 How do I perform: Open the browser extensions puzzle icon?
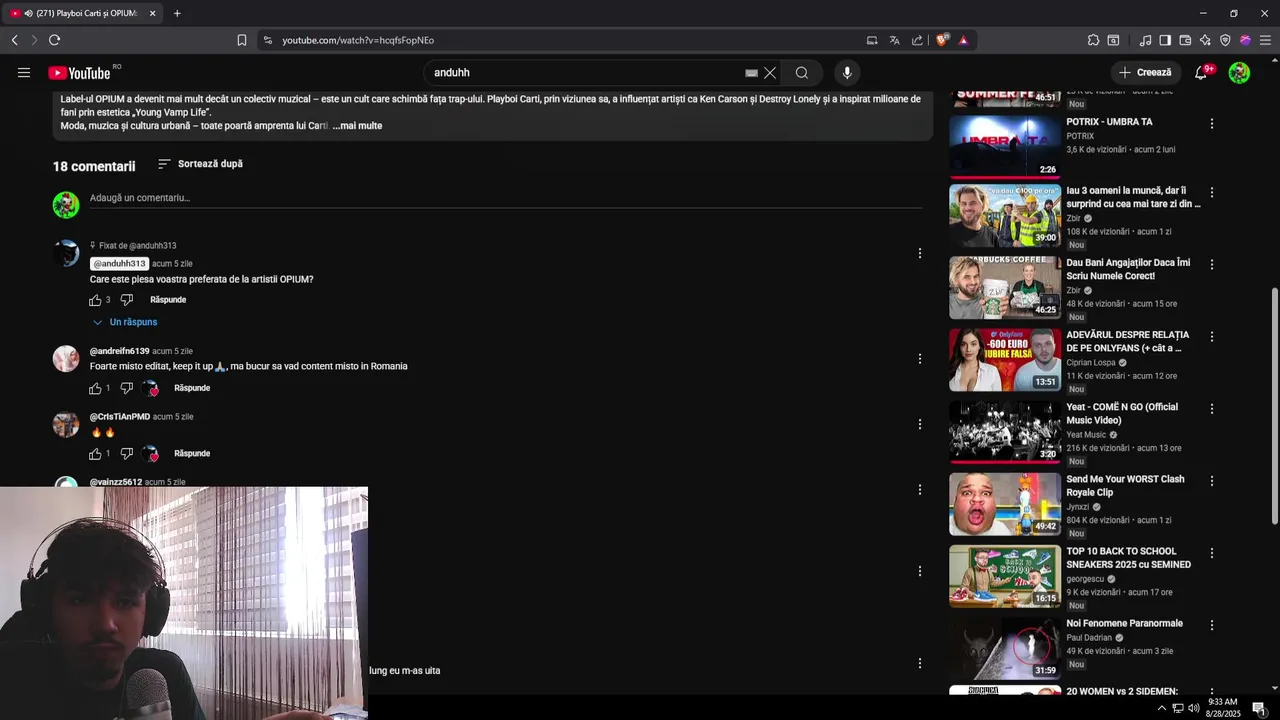coord(1093,40)
